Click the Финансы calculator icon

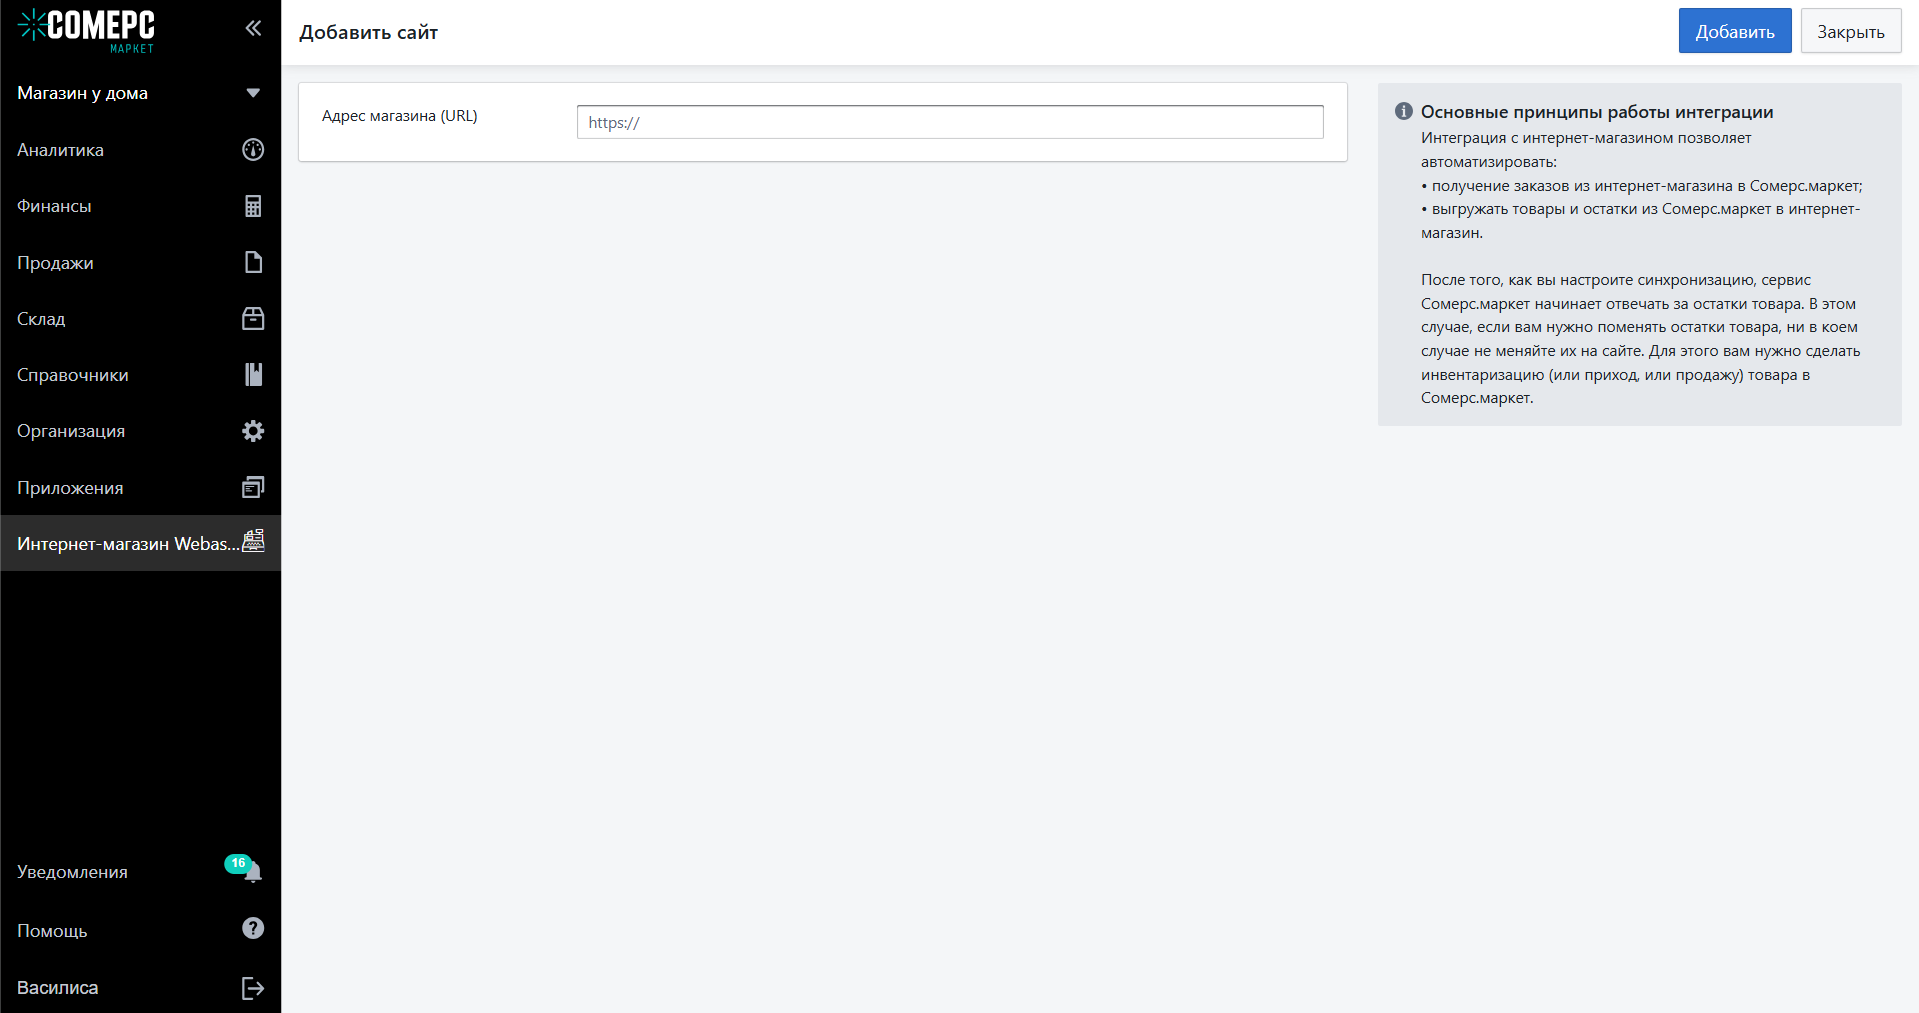click(x=253, y=206)
